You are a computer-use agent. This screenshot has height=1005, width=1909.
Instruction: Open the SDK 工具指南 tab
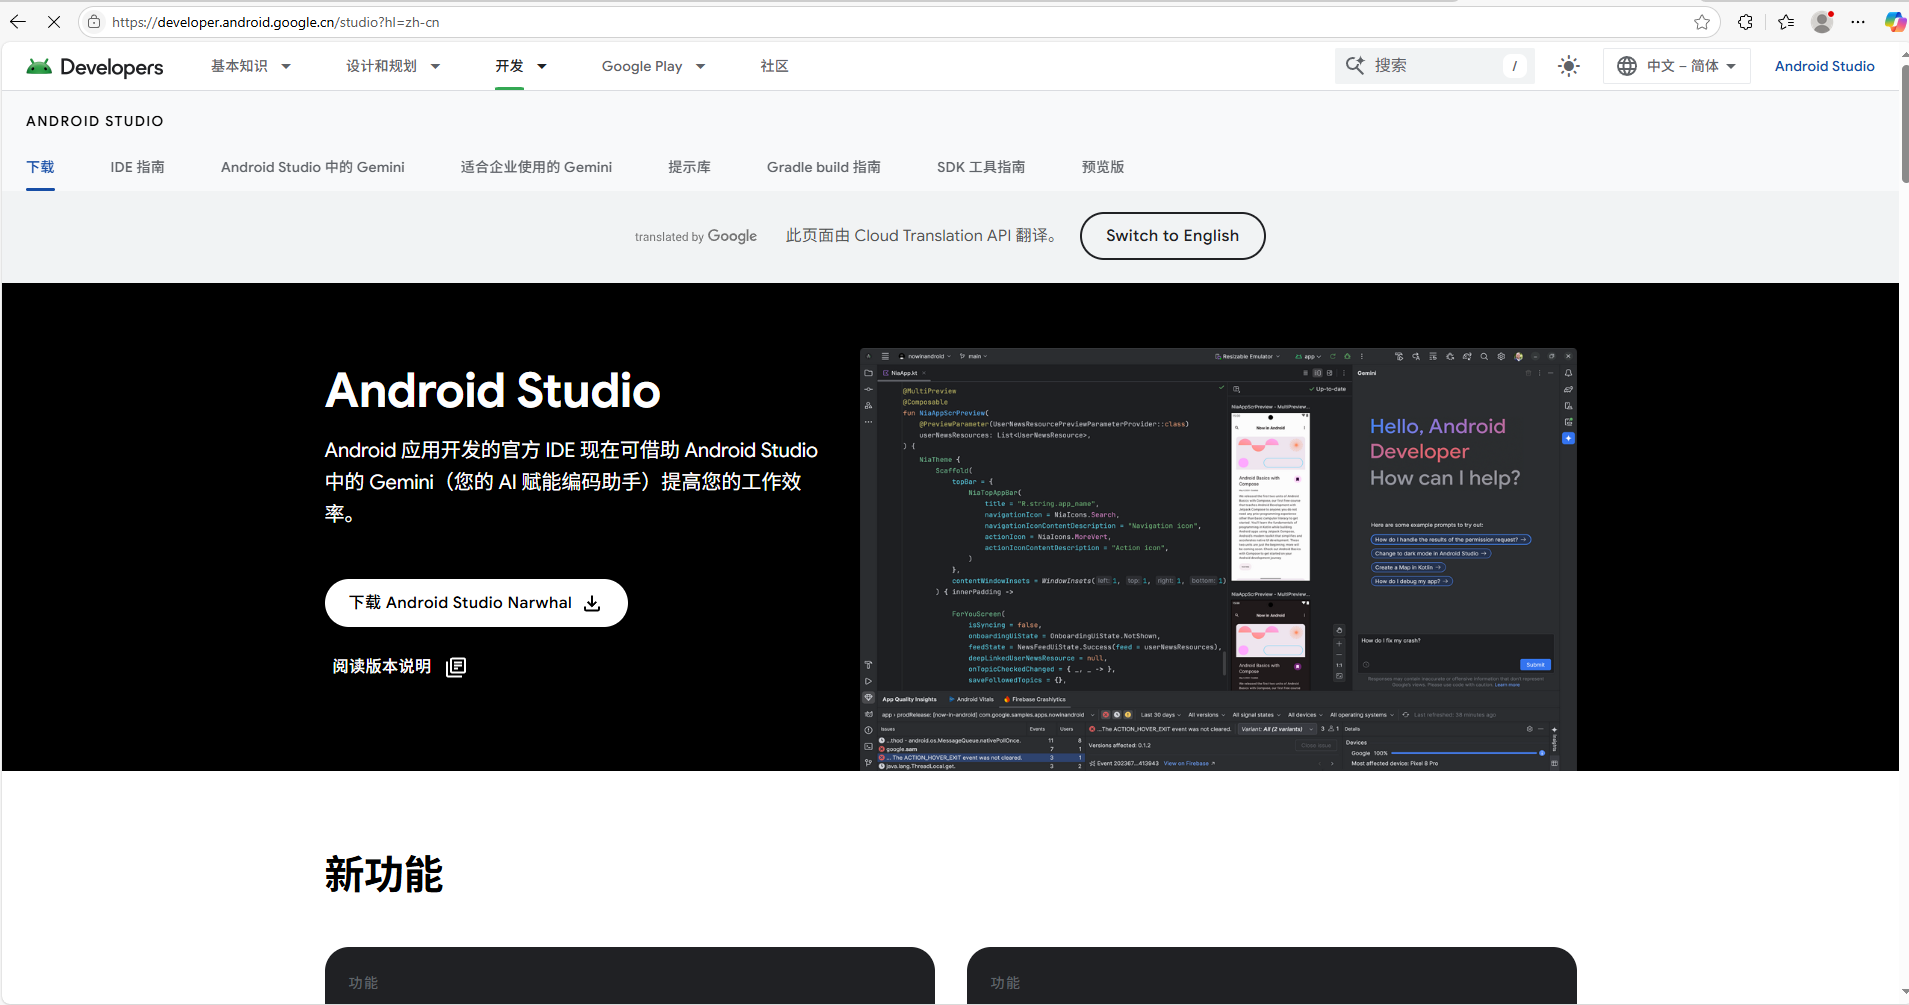[981, 167]
